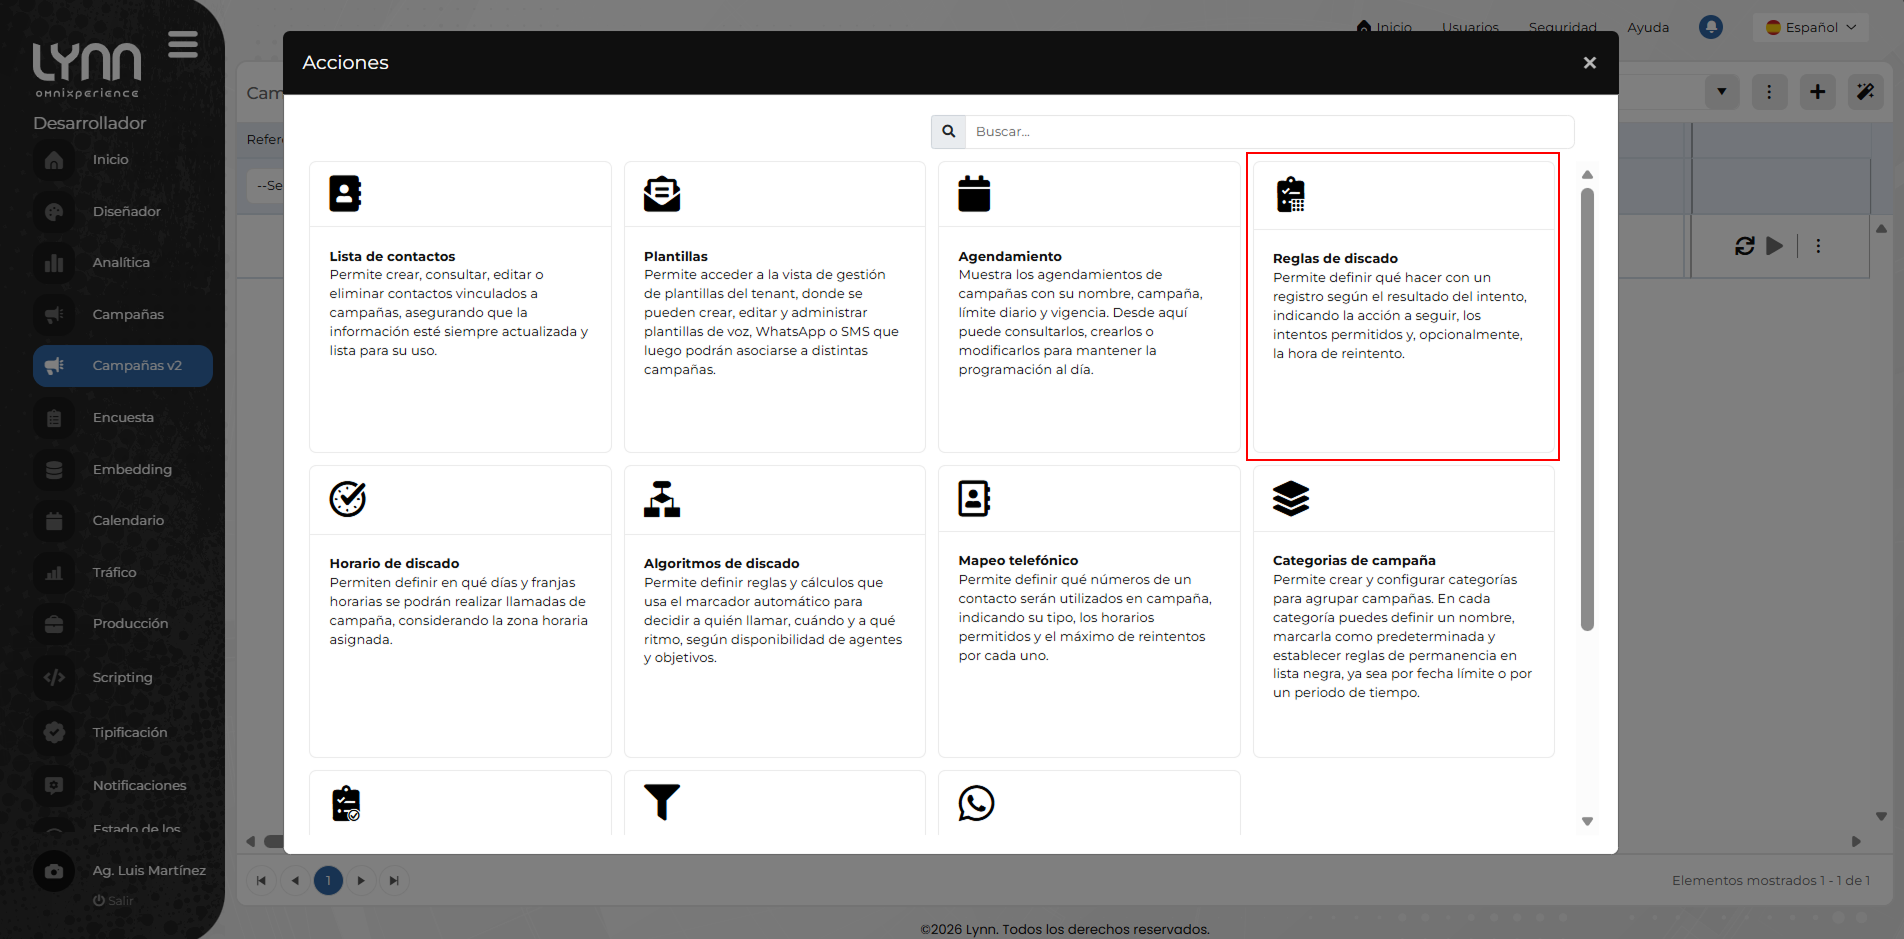Open Embedding in the sidebar
This screenshot has height=939, width=1904.
point(123,470)
